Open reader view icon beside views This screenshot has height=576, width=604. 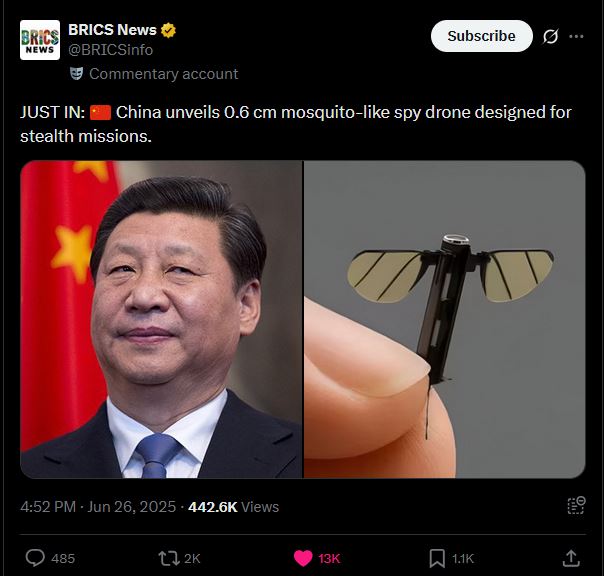tap(576, 505)
